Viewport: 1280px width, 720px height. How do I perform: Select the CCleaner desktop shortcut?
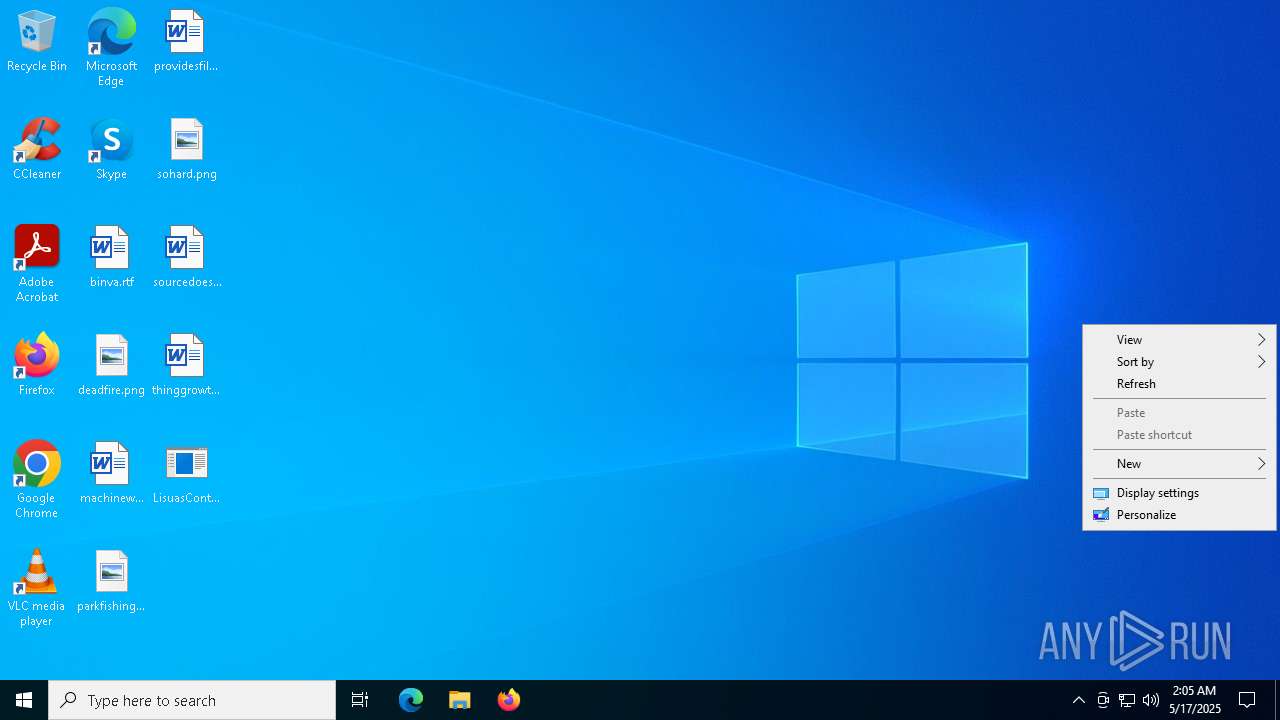pyautogui.click(x=37, y=150)
